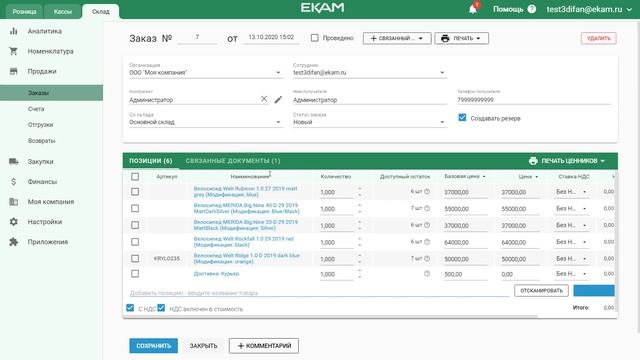Open Настройки gear icon
Viewport: 640px width, 360px height.
[13, 222]
